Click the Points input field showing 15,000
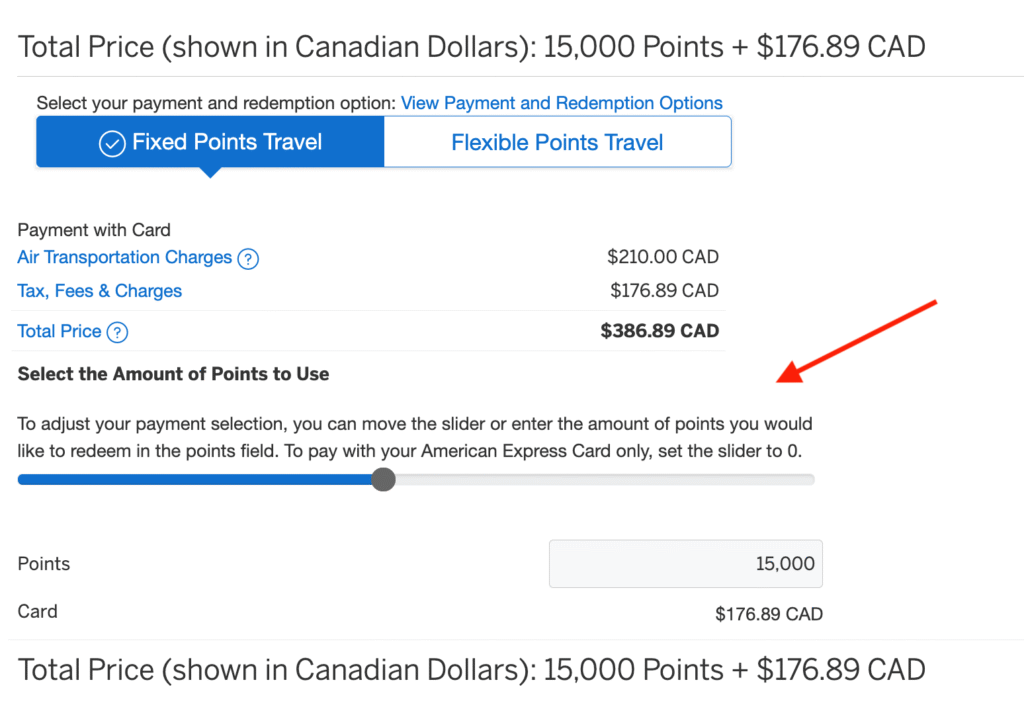Viewport: 1024px width, 707px height. 685,563
